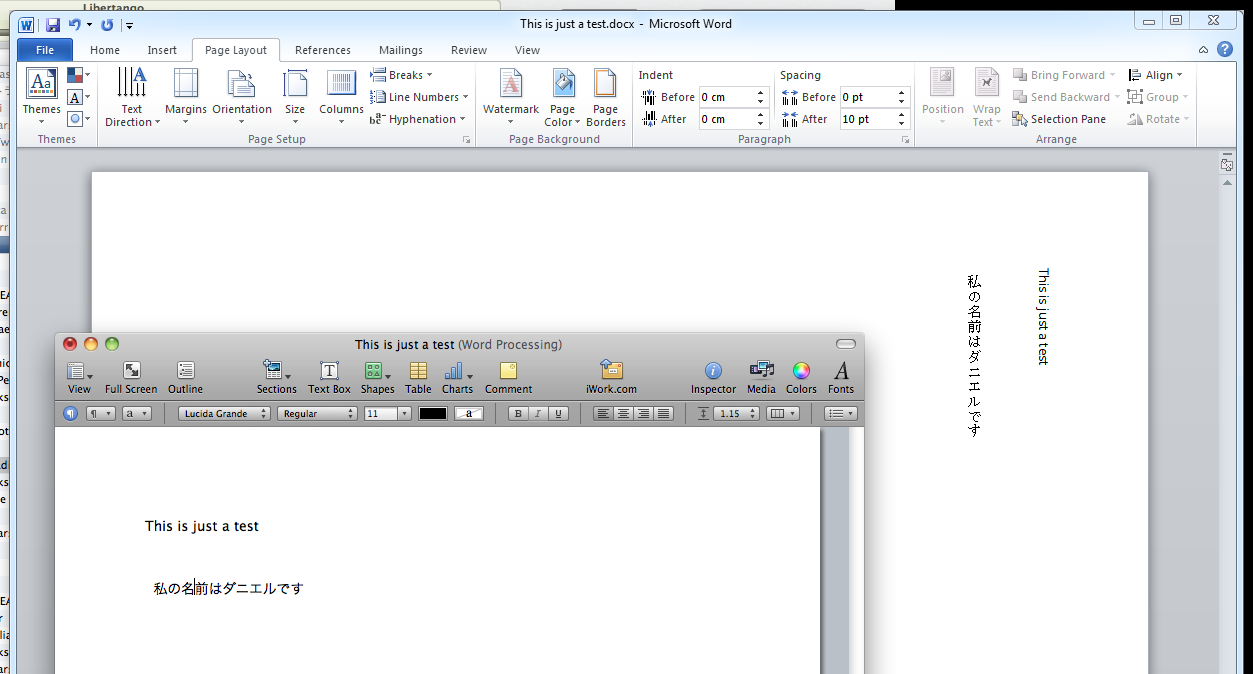
Task: Open the View menu in Pages toolbar
Action: click(x=79, y=378)
